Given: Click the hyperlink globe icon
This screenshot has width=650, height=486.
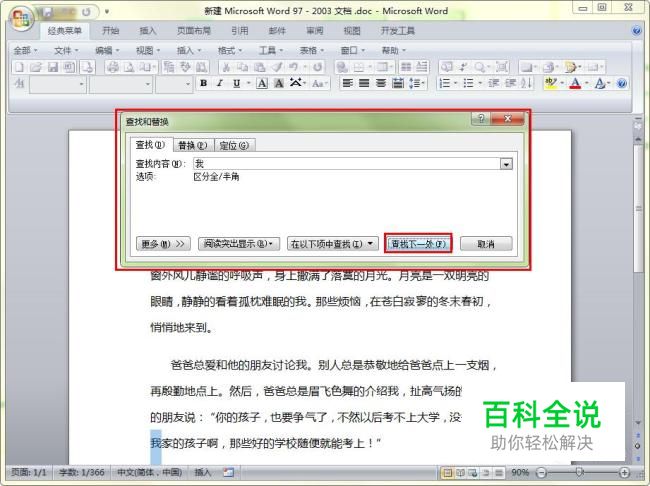Looking at the screenshot, I should point(341,67).
